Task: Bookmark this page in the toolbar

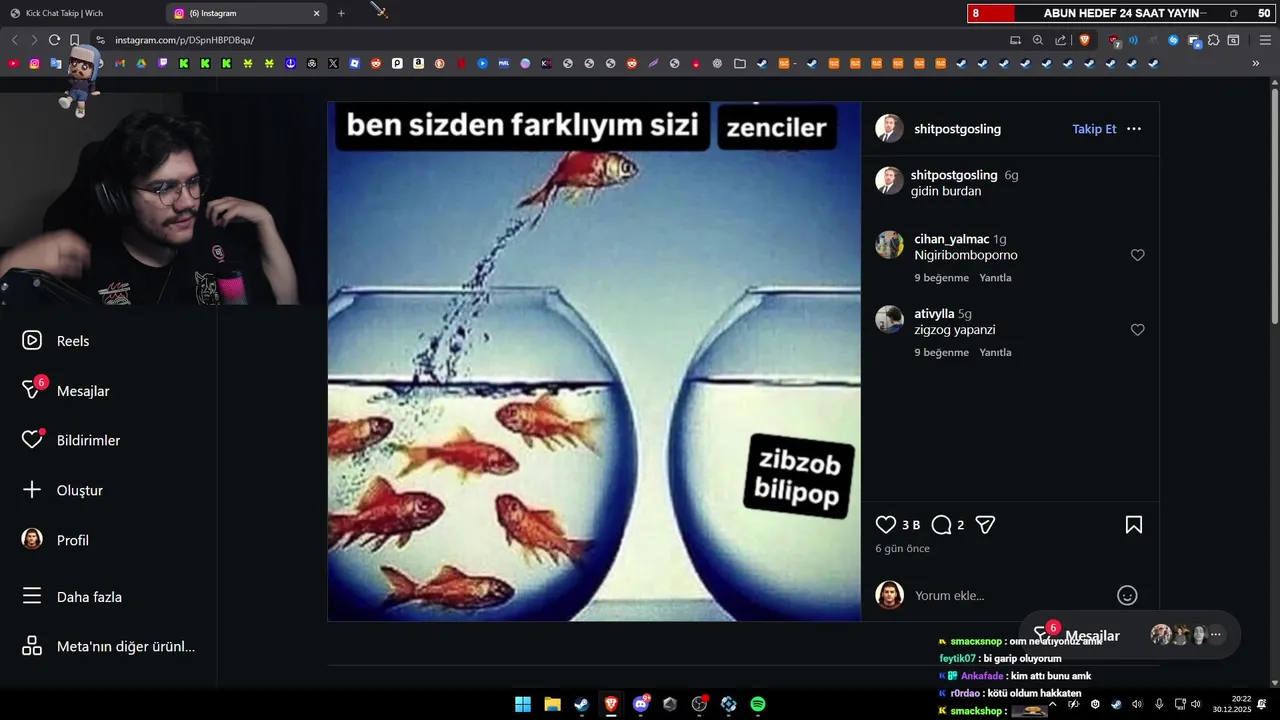Action: [x=74, y=40]
